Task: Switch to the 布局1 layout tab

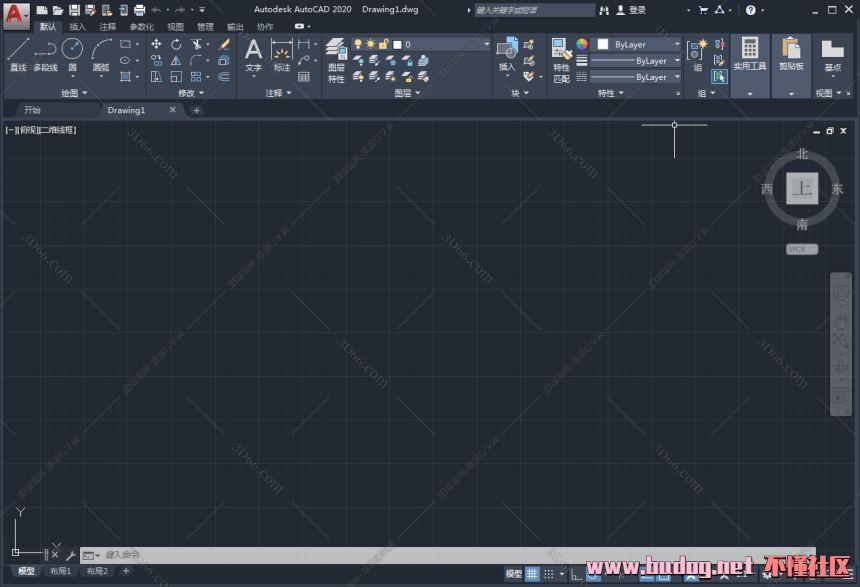Action: [x=60, y=571]
